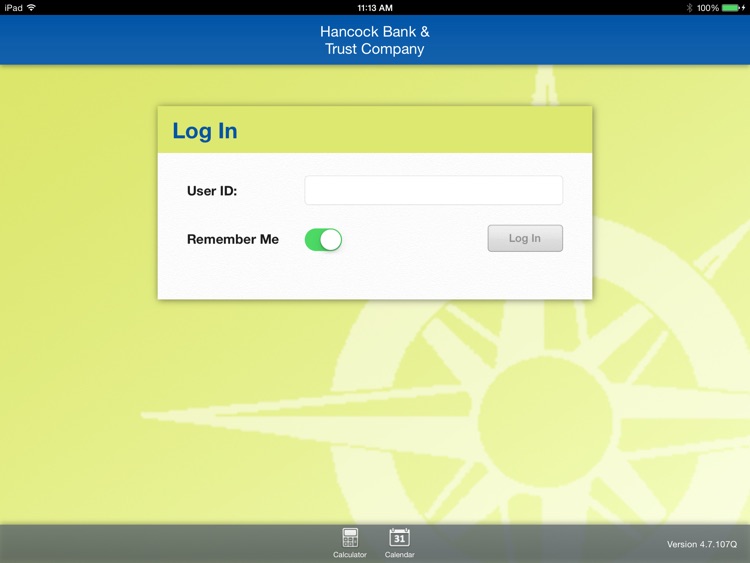Open the Calendar tool
The height and width of the screenshot is (563, 750).
(x=399, y=543)
